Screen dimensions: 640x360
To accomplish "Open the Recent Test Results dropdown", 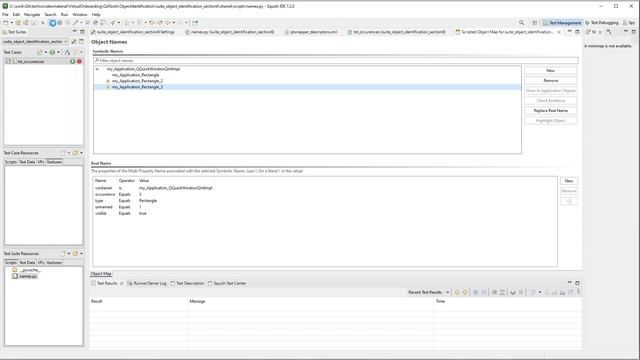I will point(448,292).
